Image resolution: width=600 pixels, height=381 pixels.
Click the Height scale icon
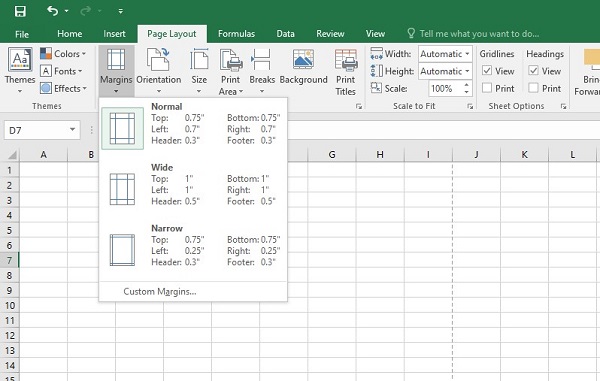pyautogui.click(x=377, y=71)
